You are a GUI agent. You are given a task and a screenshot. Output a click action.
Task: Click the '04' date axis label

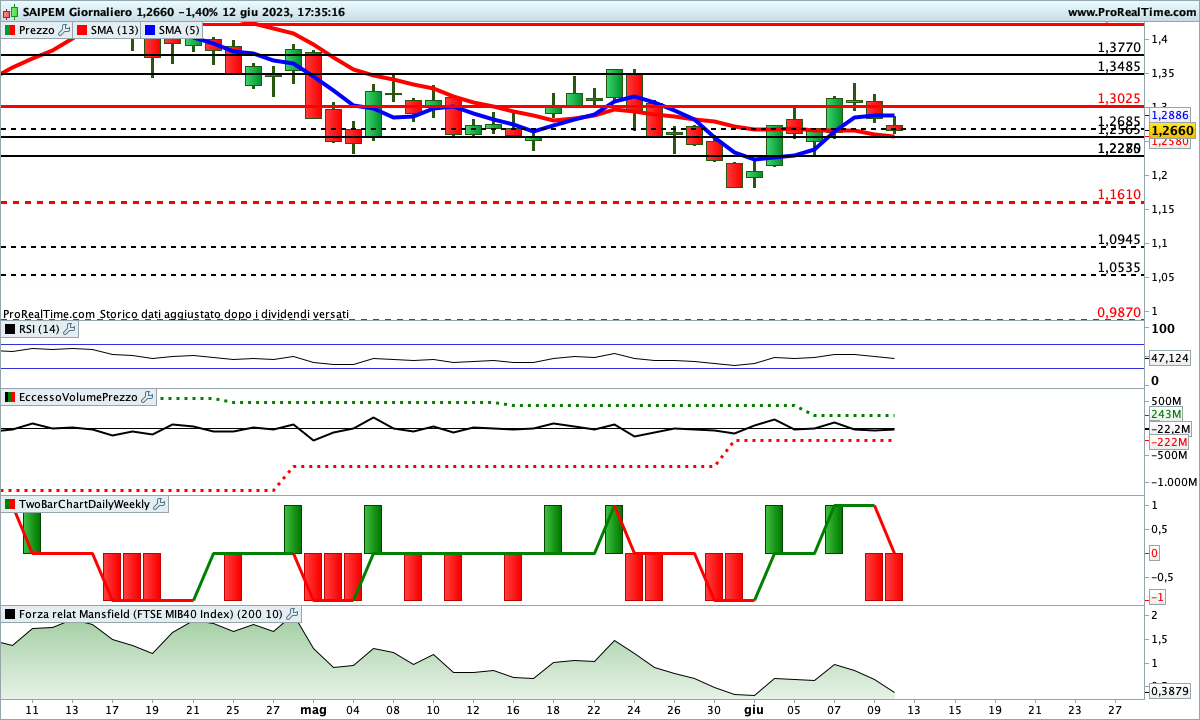[352, 709]
